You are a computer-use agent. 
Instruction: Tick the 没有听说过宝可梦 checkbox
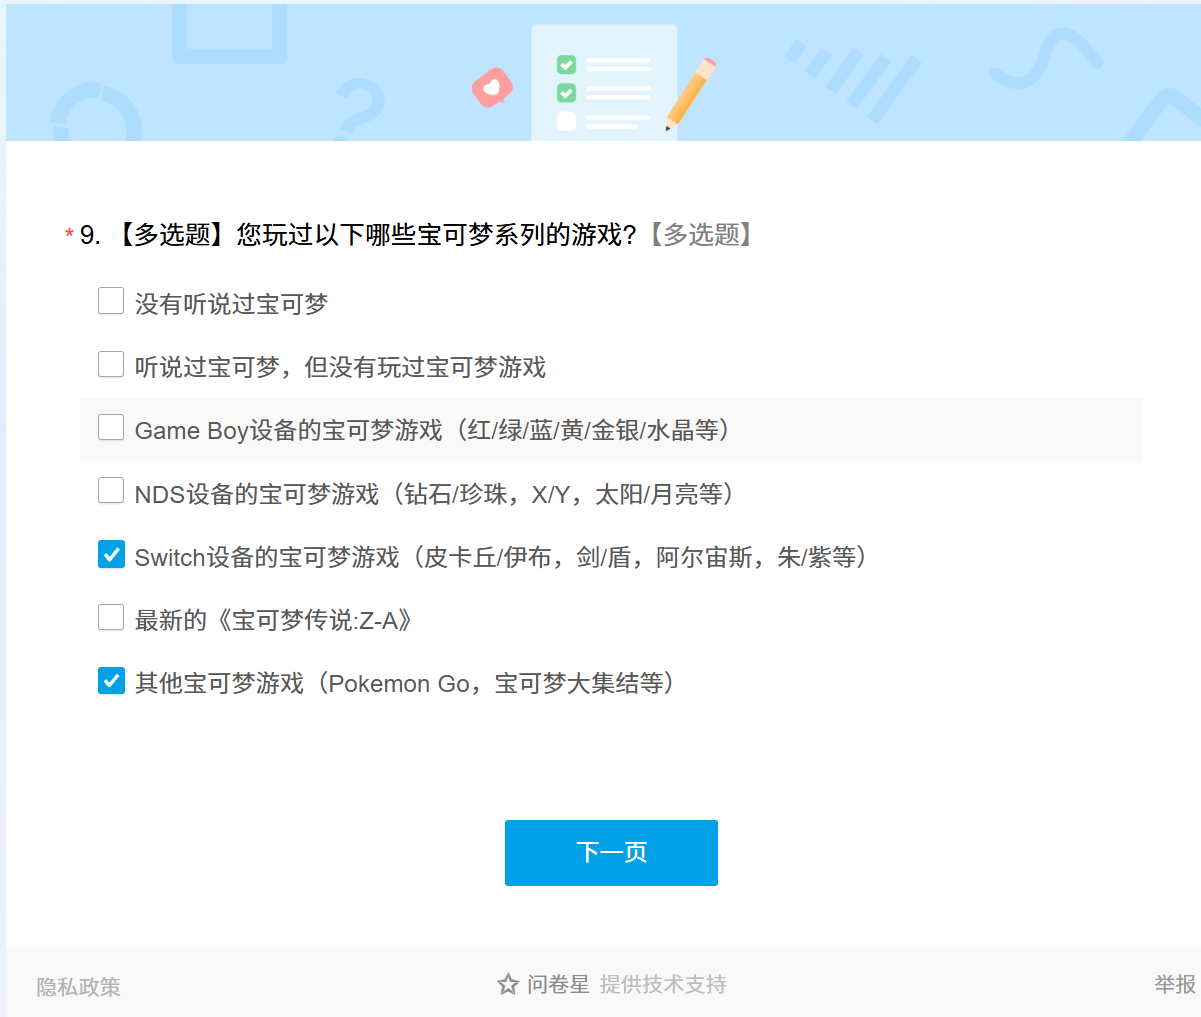(x=111, y=301)
